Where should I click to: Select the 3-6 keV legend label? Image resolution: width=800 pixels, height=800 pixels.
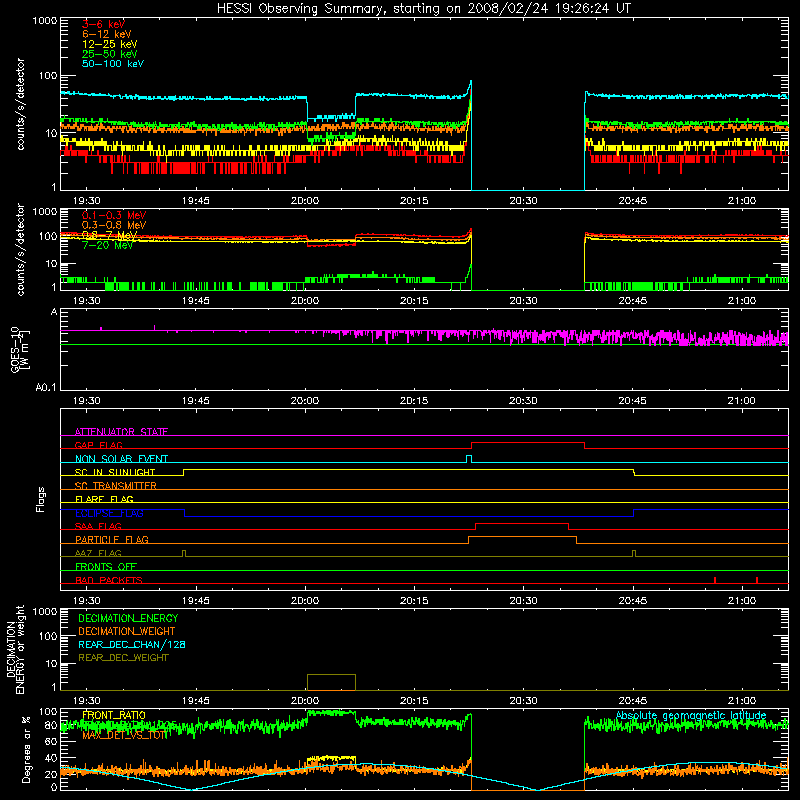pyautogui.click(x=104, y=24)
